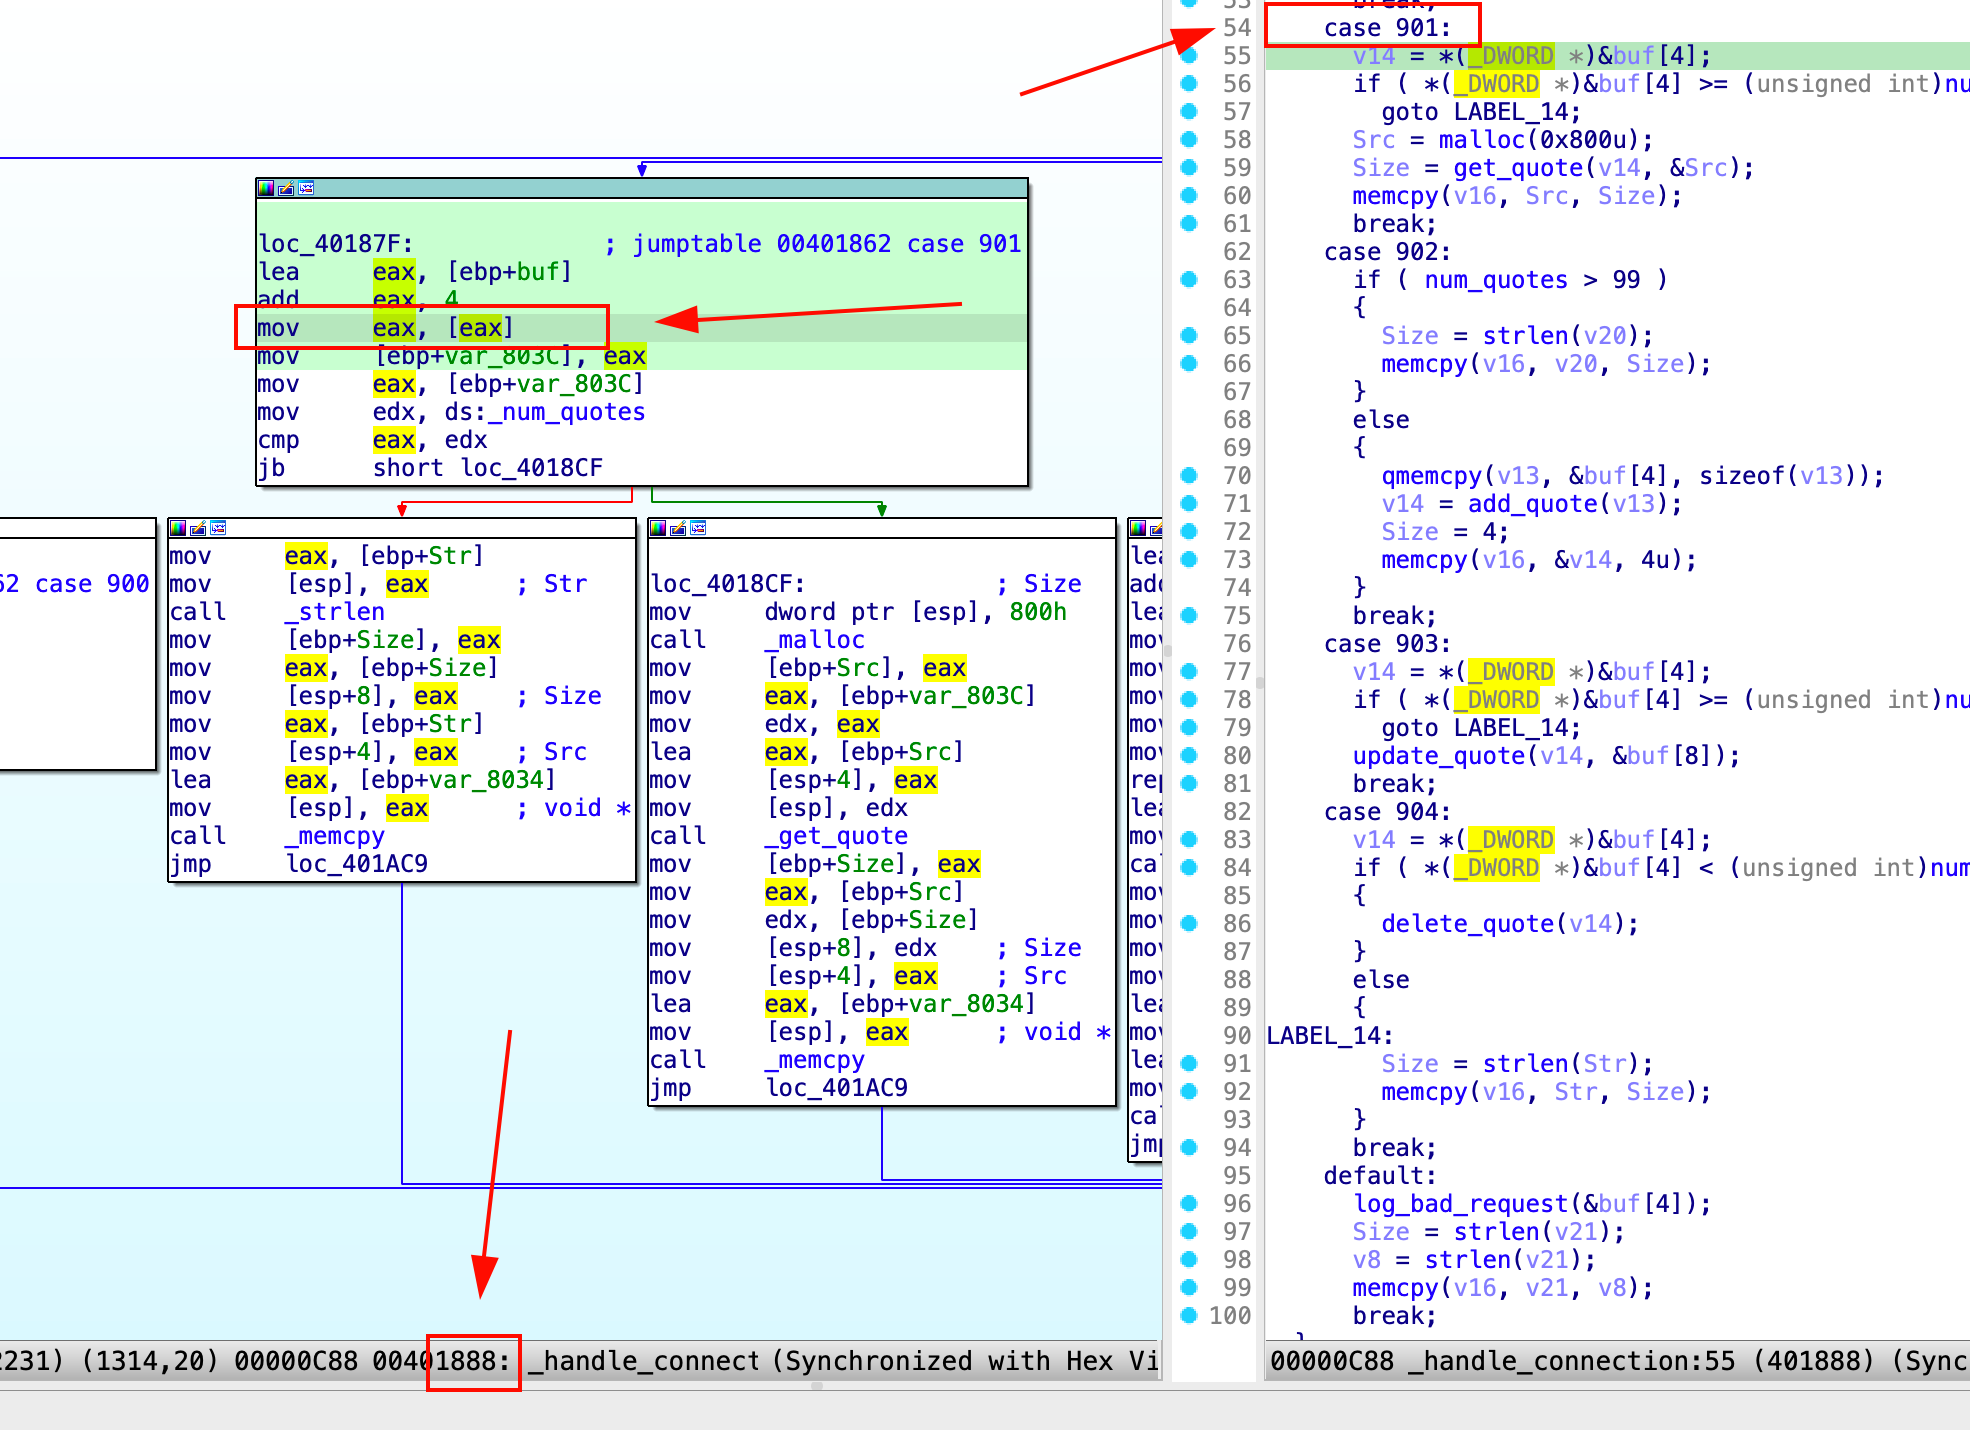Click '_handle_connect' name in graph status bar
Screen dimensions: 1970x1430
pos(644,1361)
